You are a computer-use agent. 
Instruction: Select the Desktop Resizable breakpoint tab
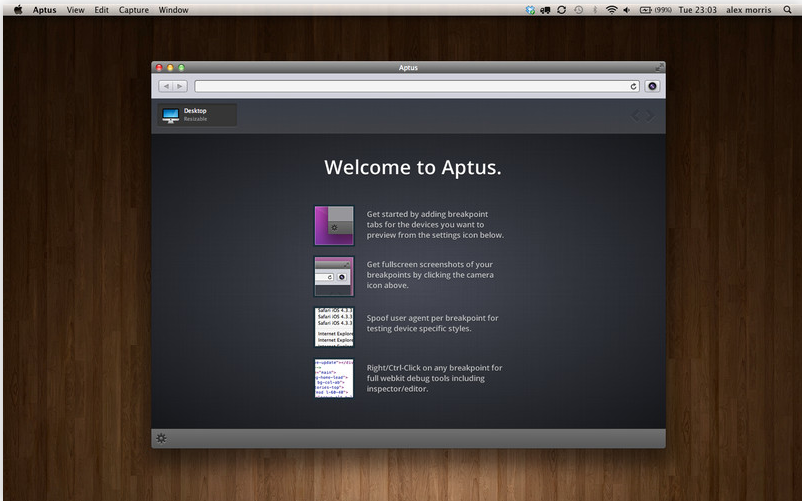click(x=197, y=115)
